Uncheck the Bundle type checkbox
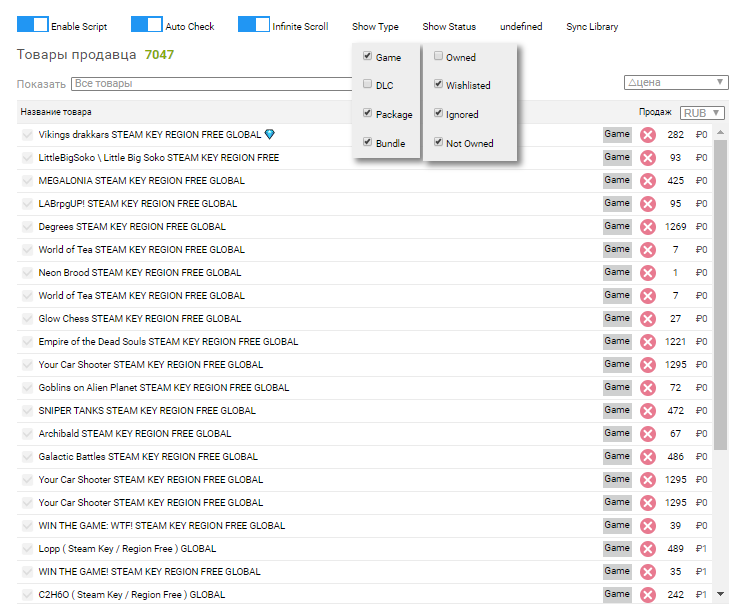The image size is (747, 607). click(x=367, y=142)
